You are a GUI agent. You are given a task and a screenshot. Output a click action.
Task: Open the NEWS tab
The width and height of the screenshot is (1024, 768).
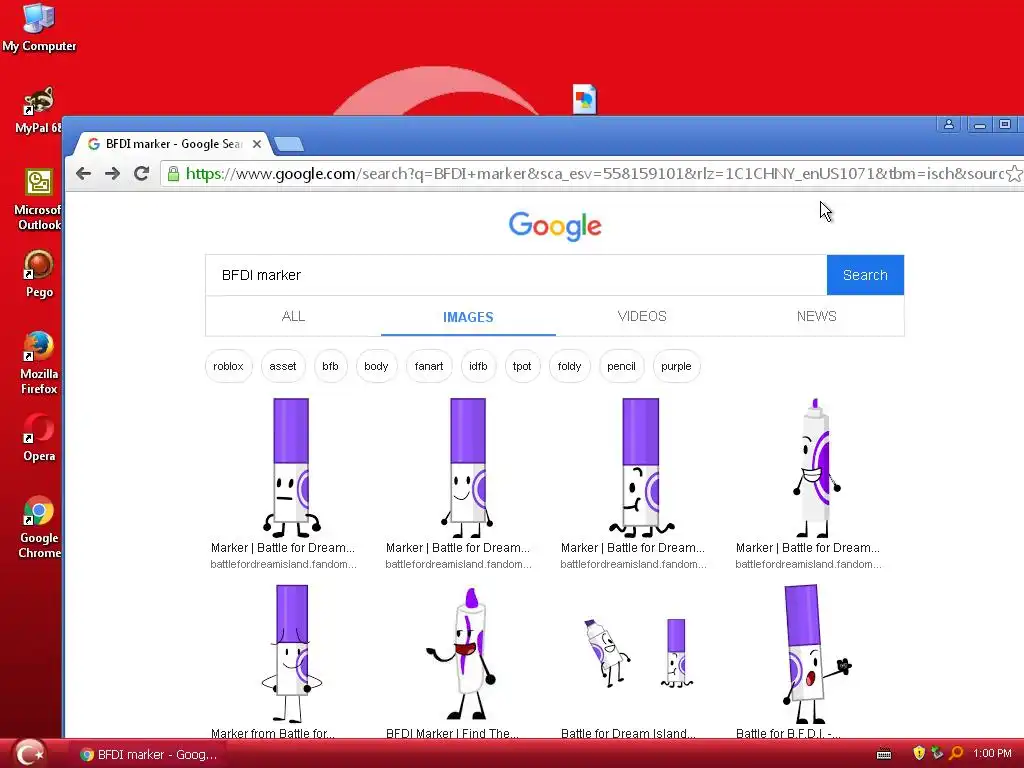[x=816, y=316]
